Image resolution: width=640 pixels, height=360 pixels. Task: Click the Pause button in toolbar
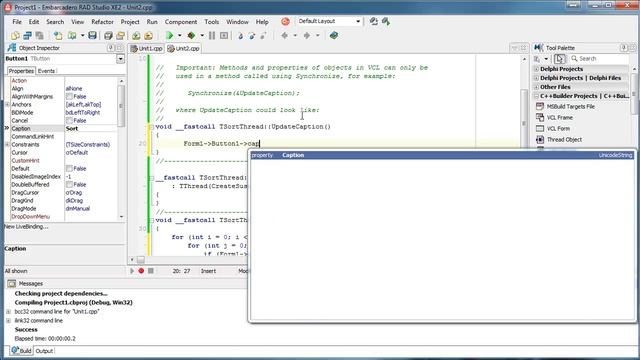pos(212,36)
